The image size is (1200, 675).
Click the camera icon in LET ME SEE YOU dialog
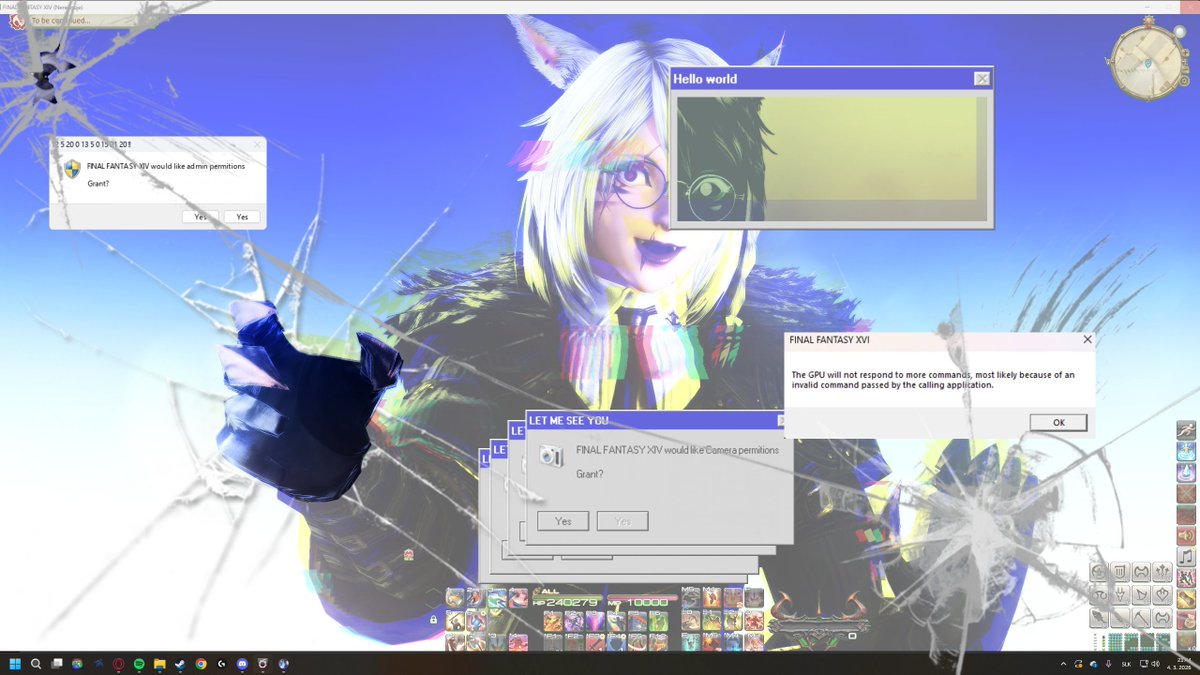(x=551, y=455)
